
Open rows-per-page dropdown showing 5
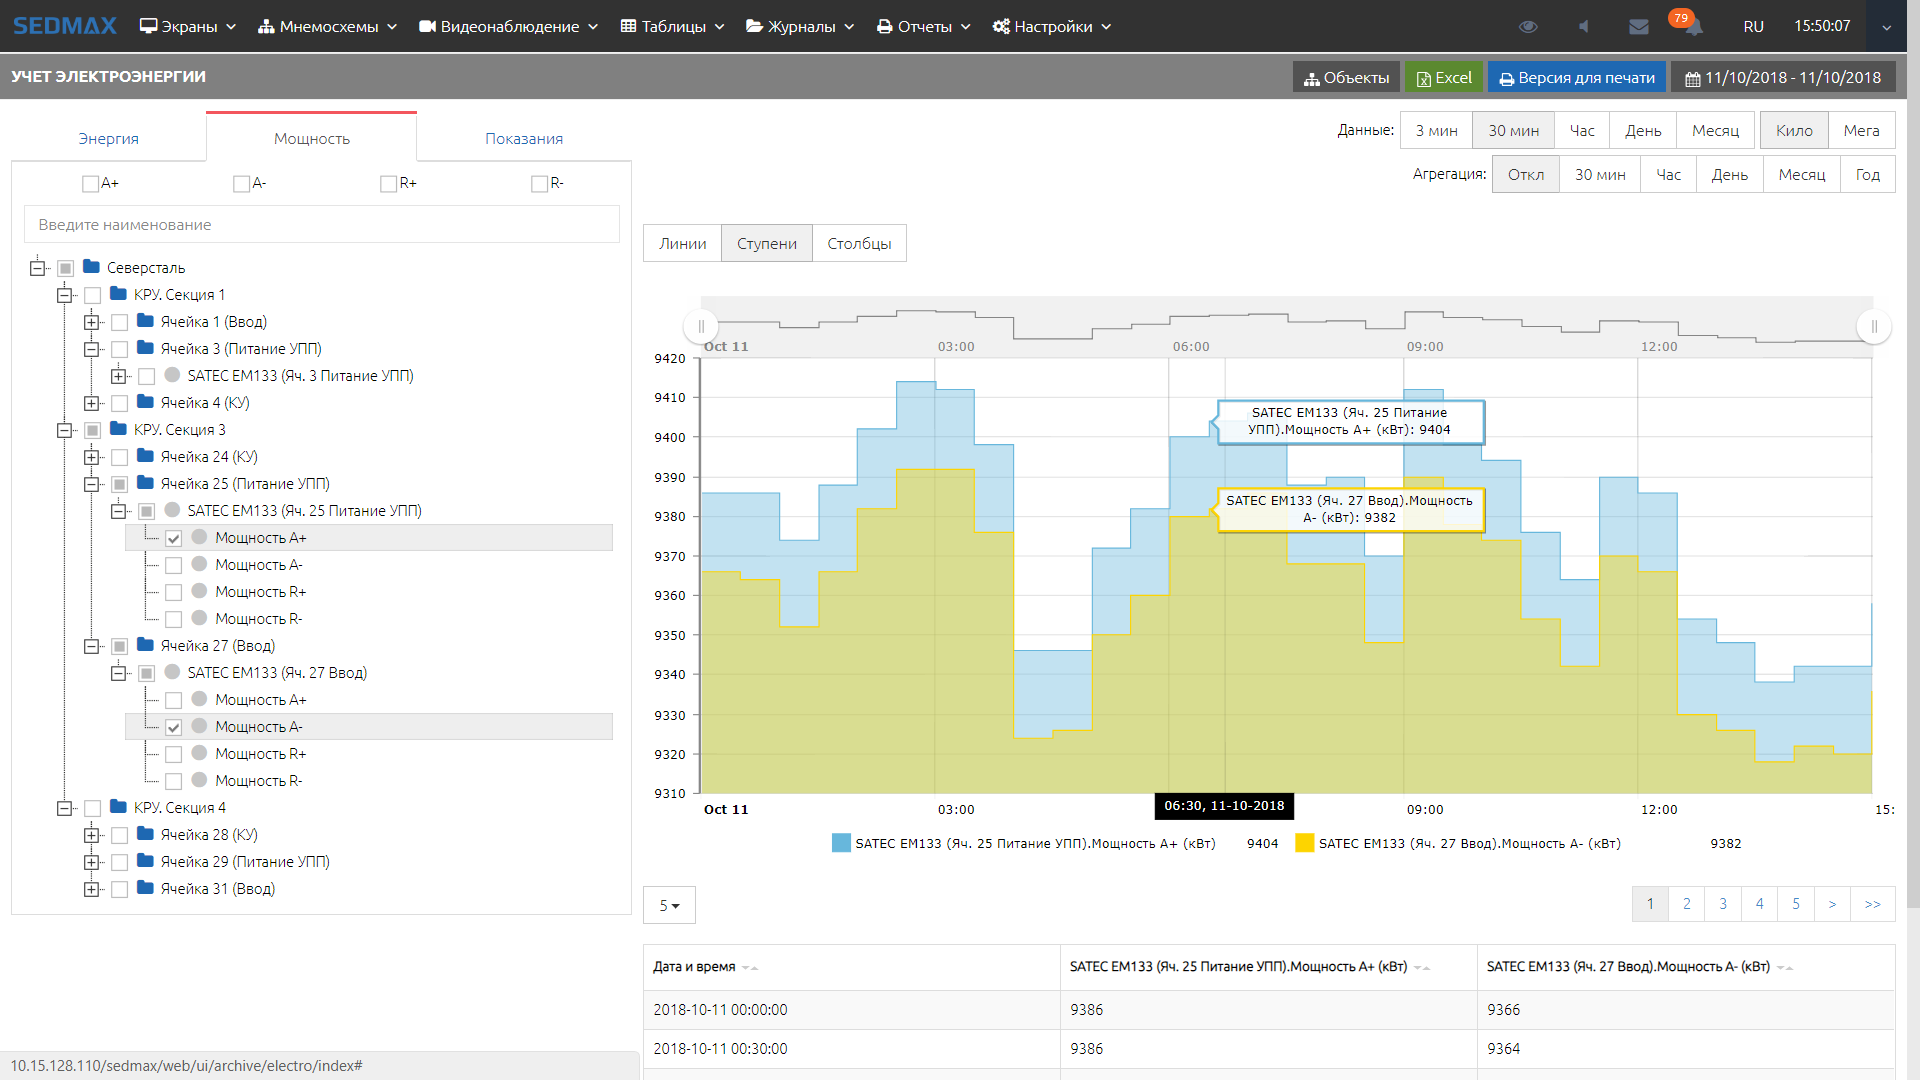pos(669,905)
